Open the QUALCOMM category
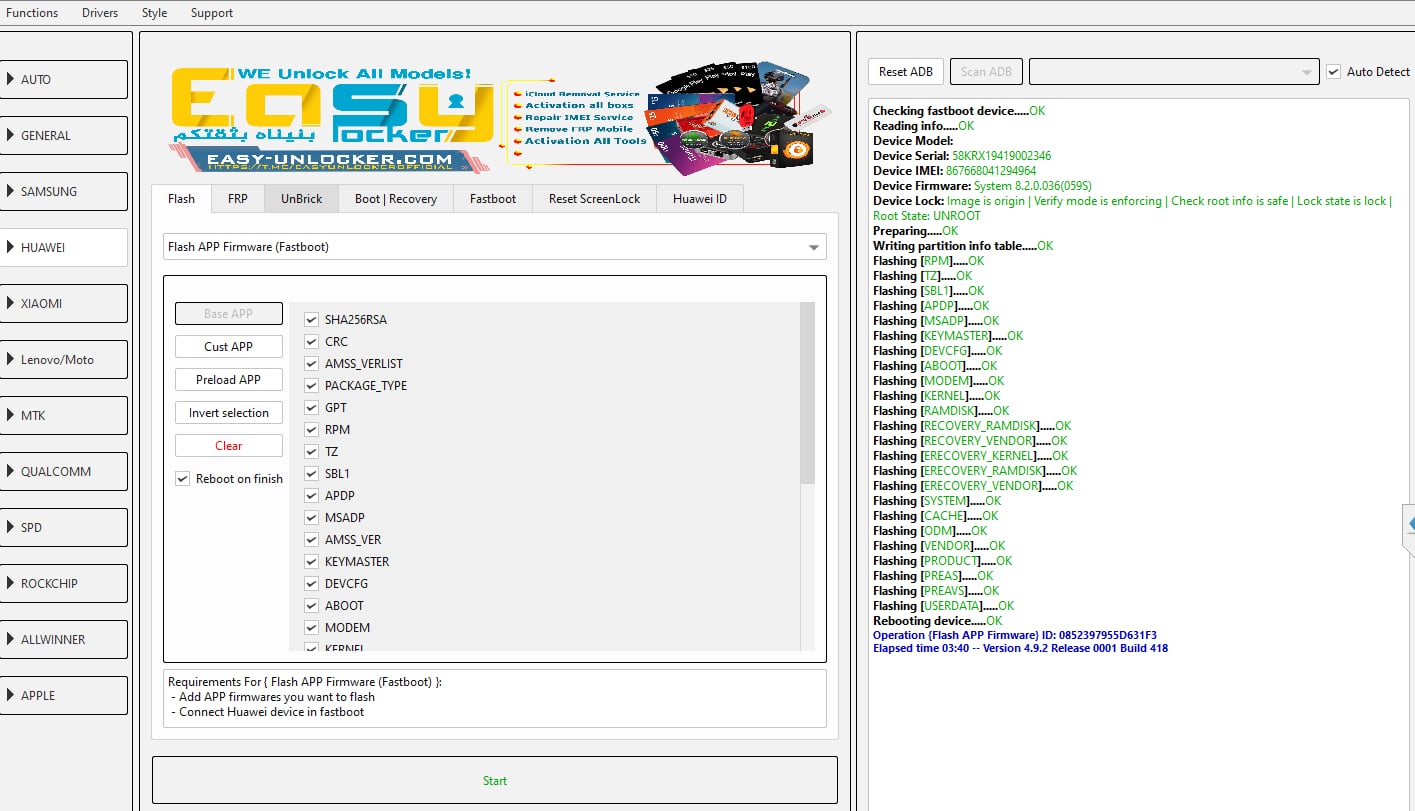 point(64,471)
